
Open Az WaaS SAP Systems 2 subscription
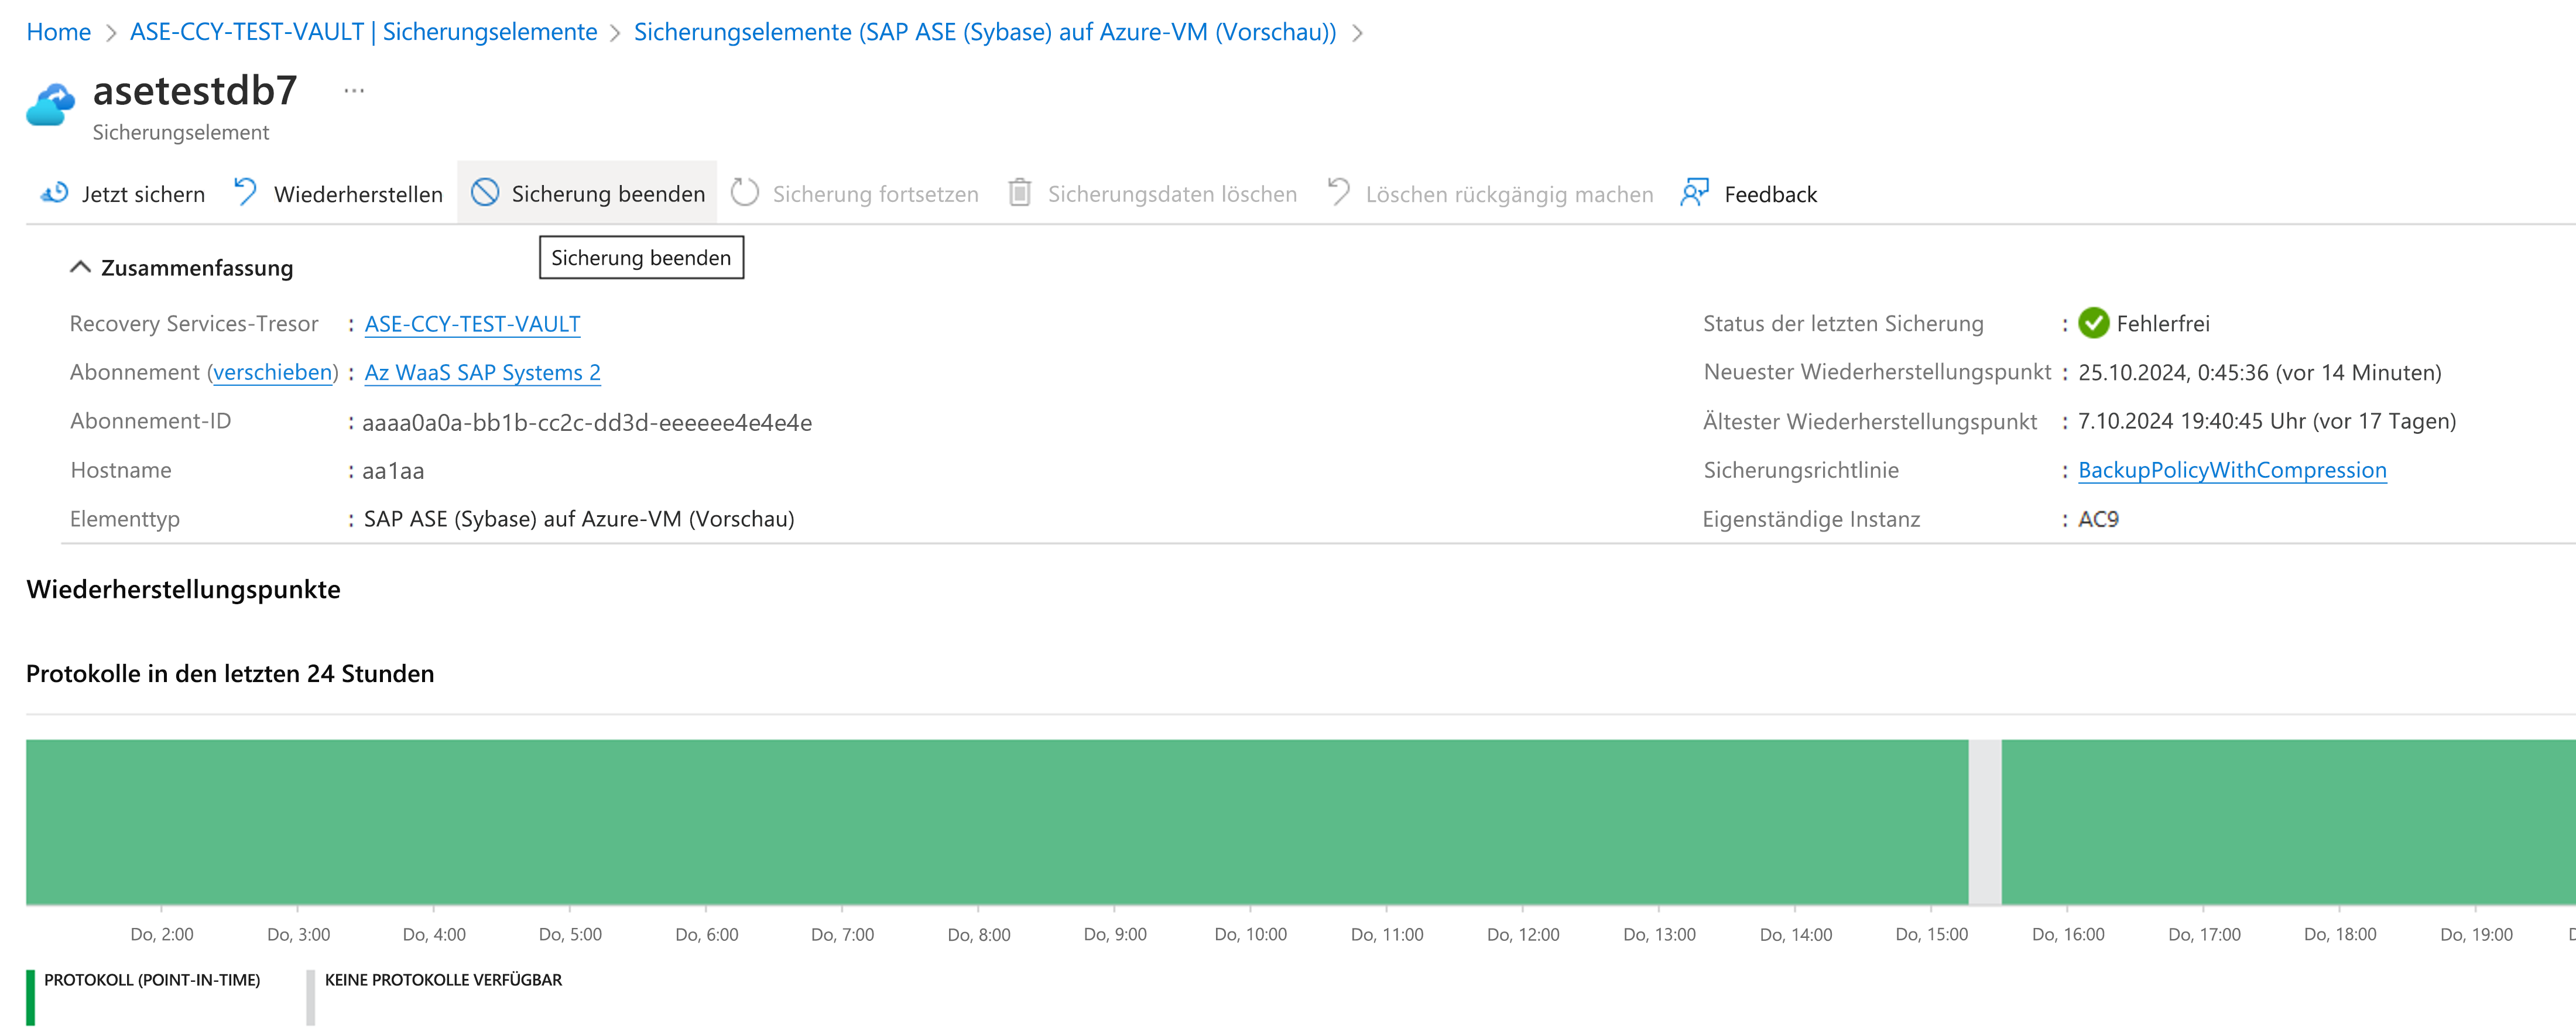(x=482, y=373)
